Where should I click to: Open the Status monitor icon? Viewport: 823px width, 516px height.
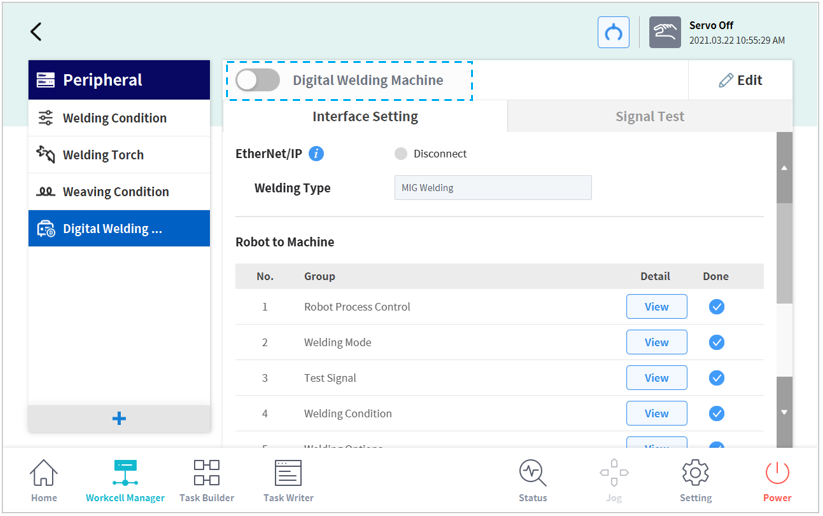(x=532, y=480)
